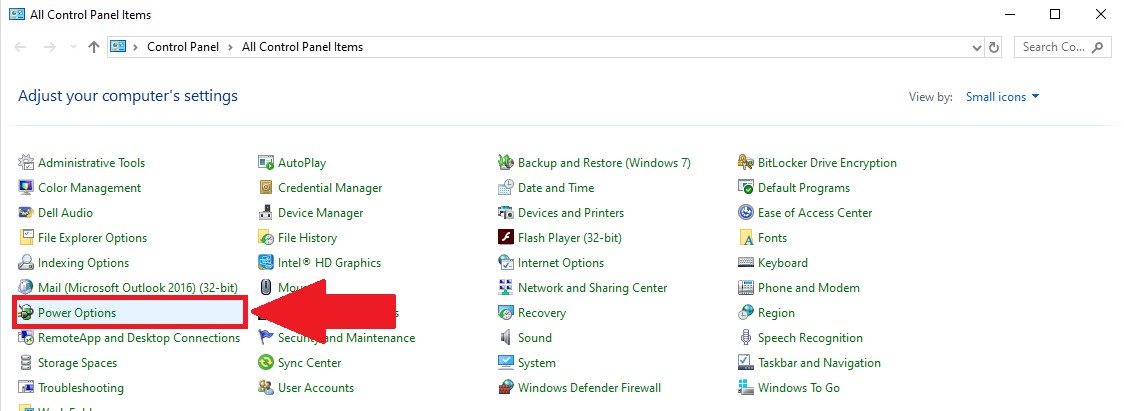The height and width of the screenshot is (411, 1124).
Task: Click the up-one-level arrow button
Action: coord(94,47)
